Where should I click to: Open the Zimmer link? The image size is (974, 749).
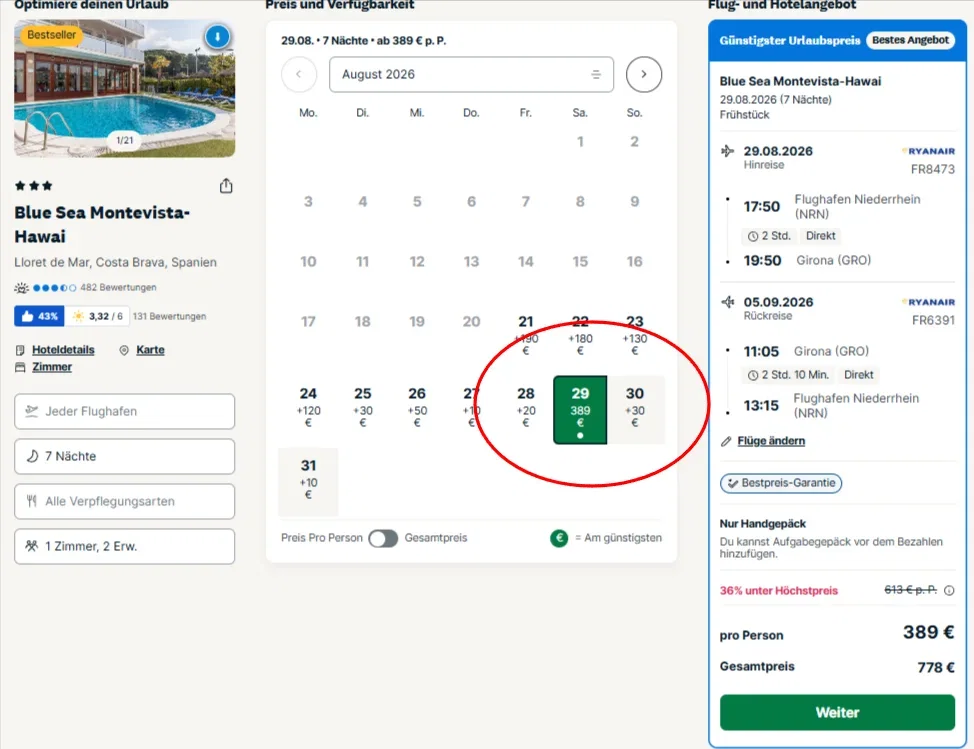[x=52, y=367]
